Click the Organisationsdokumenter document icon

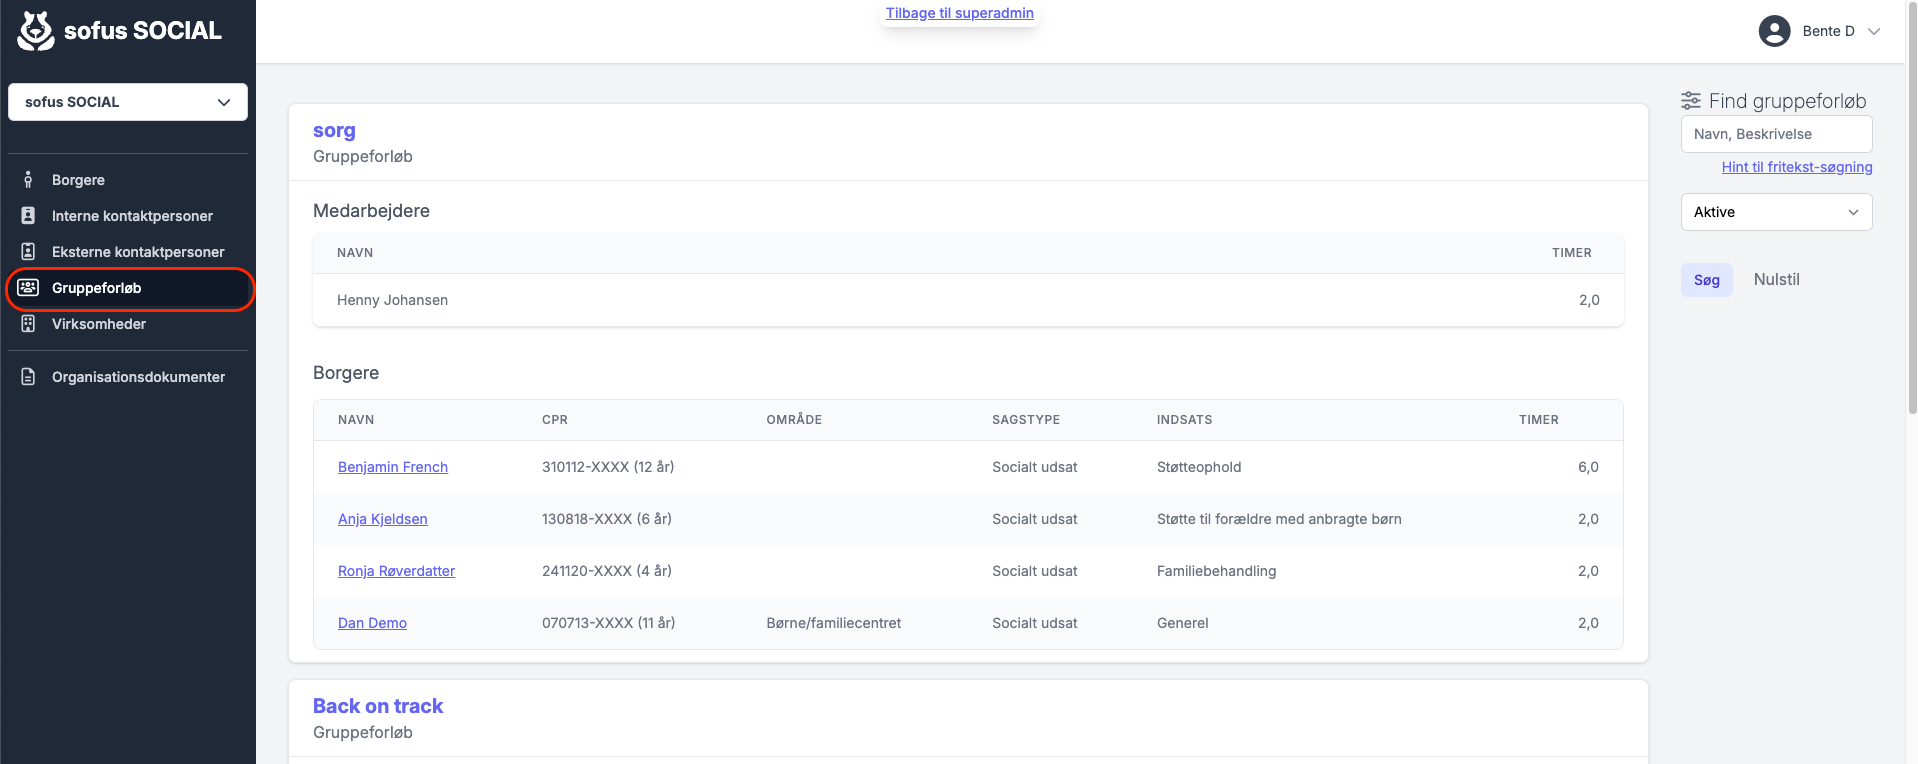28,377
